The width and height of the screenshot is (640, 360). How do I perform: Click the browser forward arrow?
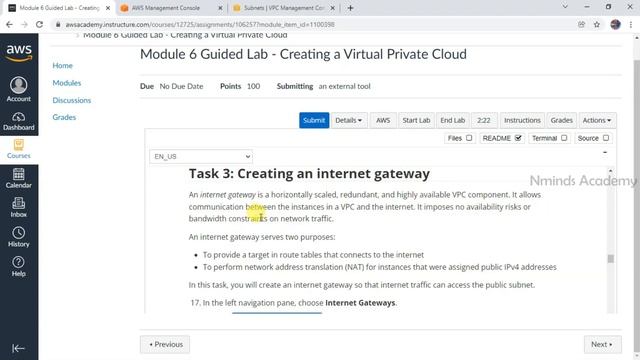click(24, 24)
